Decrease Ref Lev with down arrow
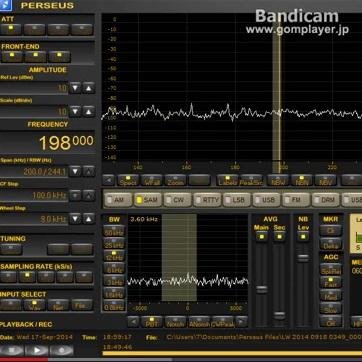Image resolution: width=362 pixels, height=362 pixels. [75, 88]
